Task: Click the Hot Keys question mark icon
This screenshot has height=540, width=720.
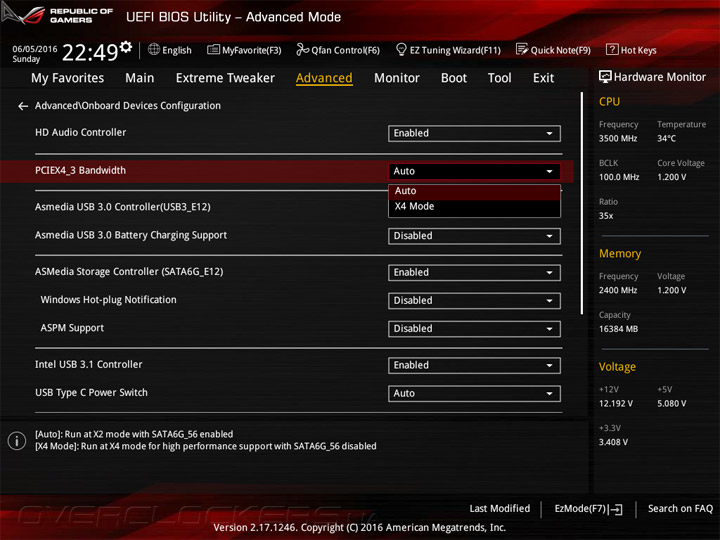Action: tap(612, 49)
